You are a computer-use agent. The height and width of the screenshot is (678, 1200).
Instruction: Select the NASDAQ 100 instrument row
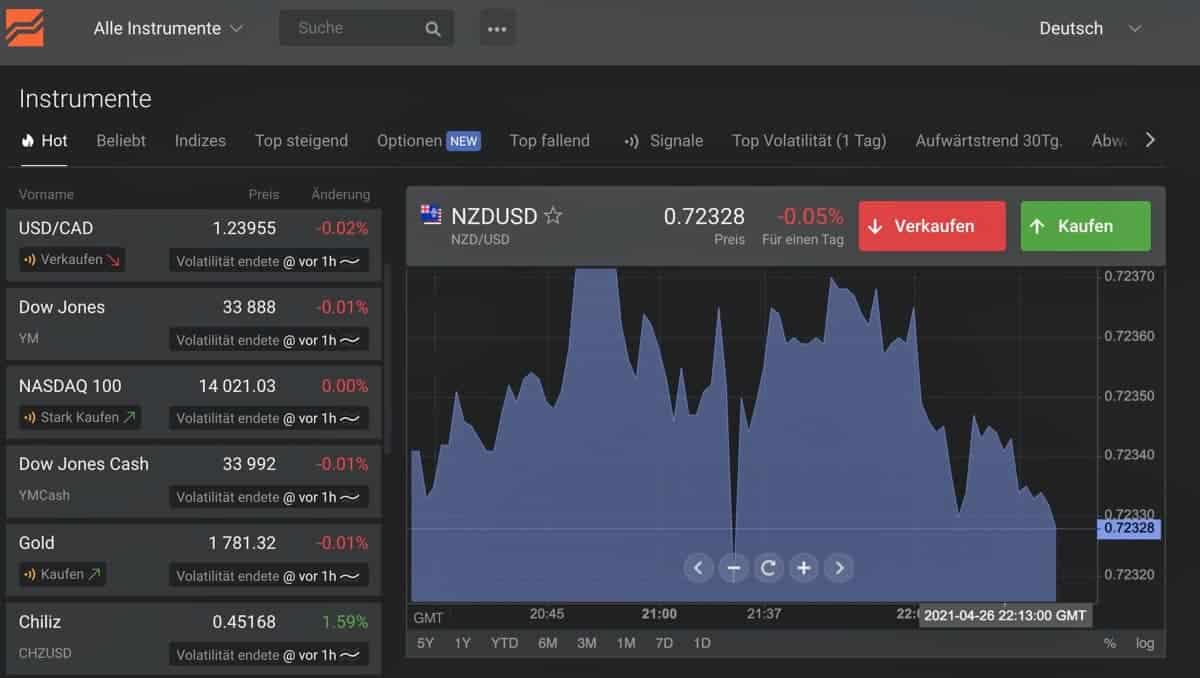click(194, 402)
